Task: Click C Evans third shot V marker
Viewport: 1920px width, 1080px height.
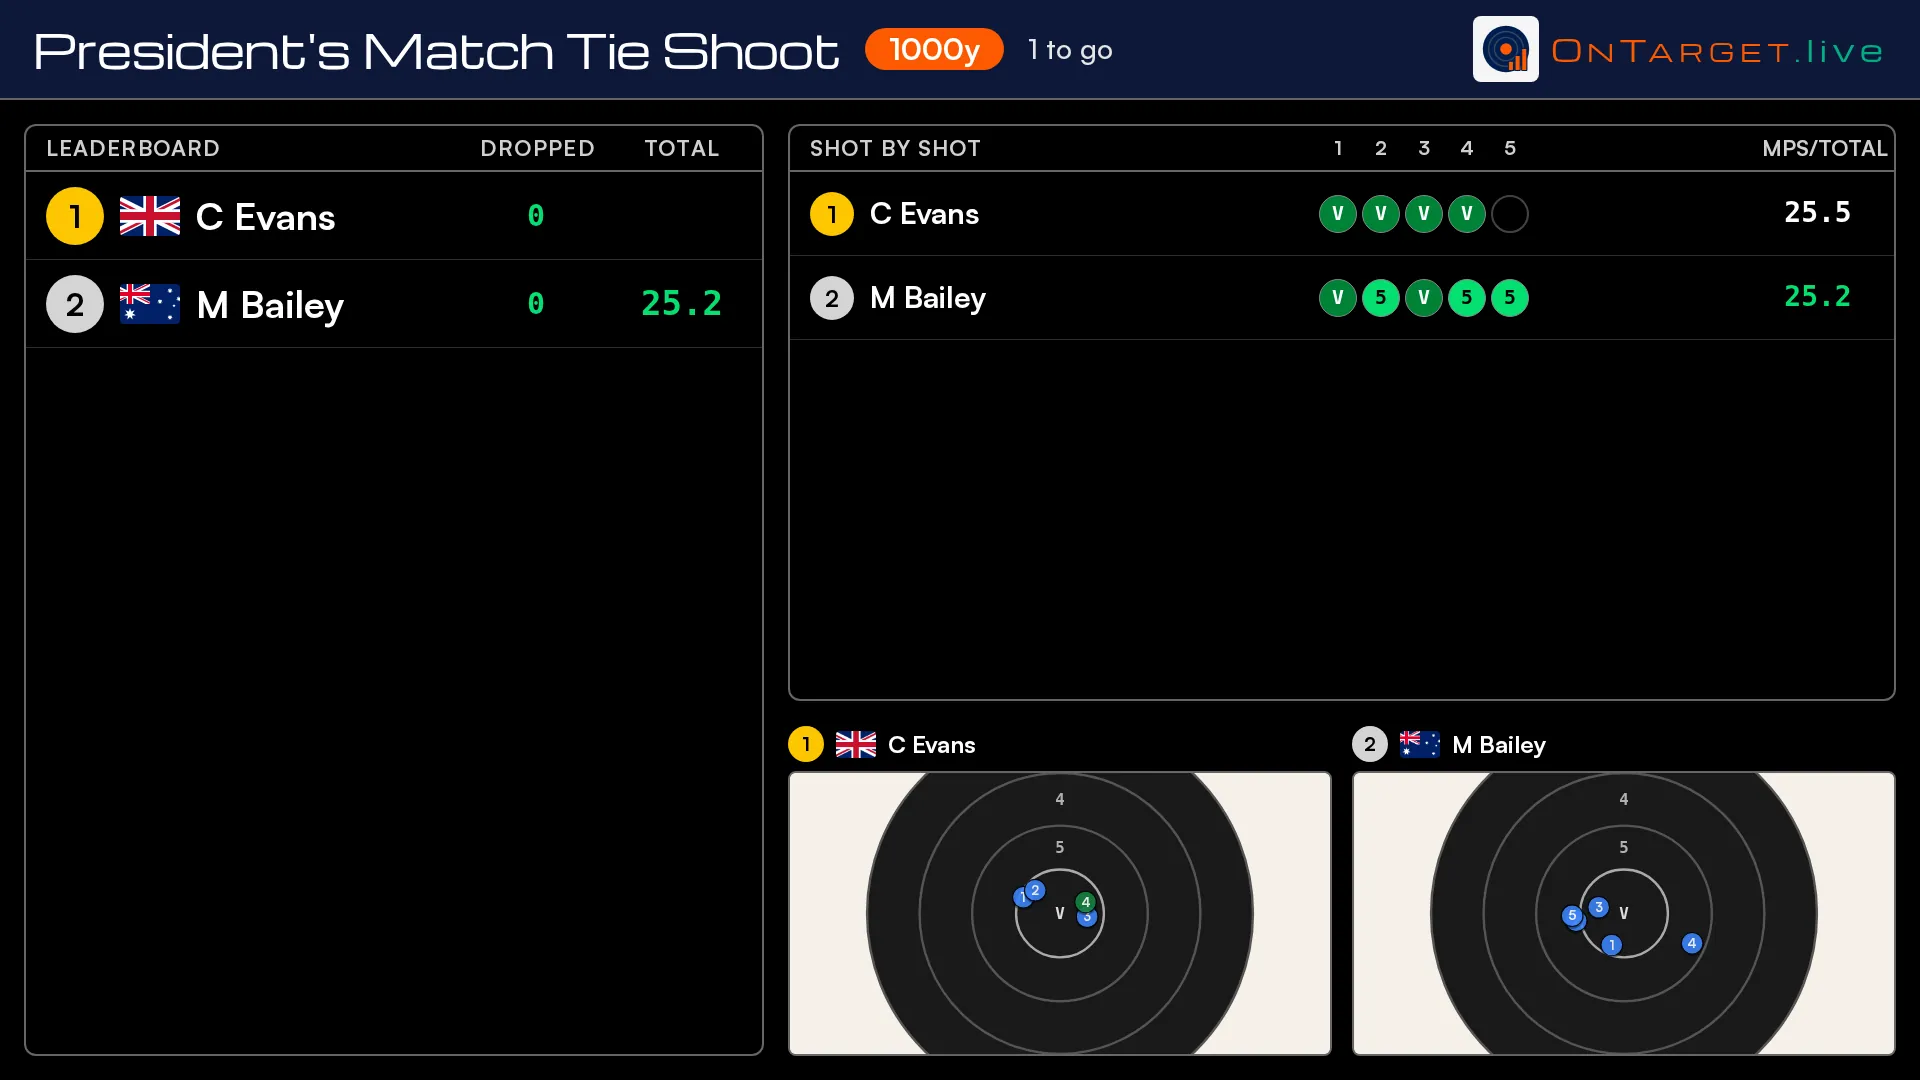Action: click(1424, 214)
